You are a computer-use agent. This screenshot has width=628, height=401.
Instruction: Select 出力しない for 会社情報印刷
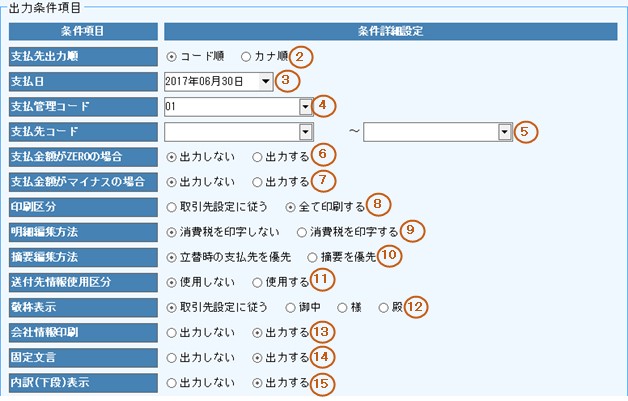click(x=171, y=331)
